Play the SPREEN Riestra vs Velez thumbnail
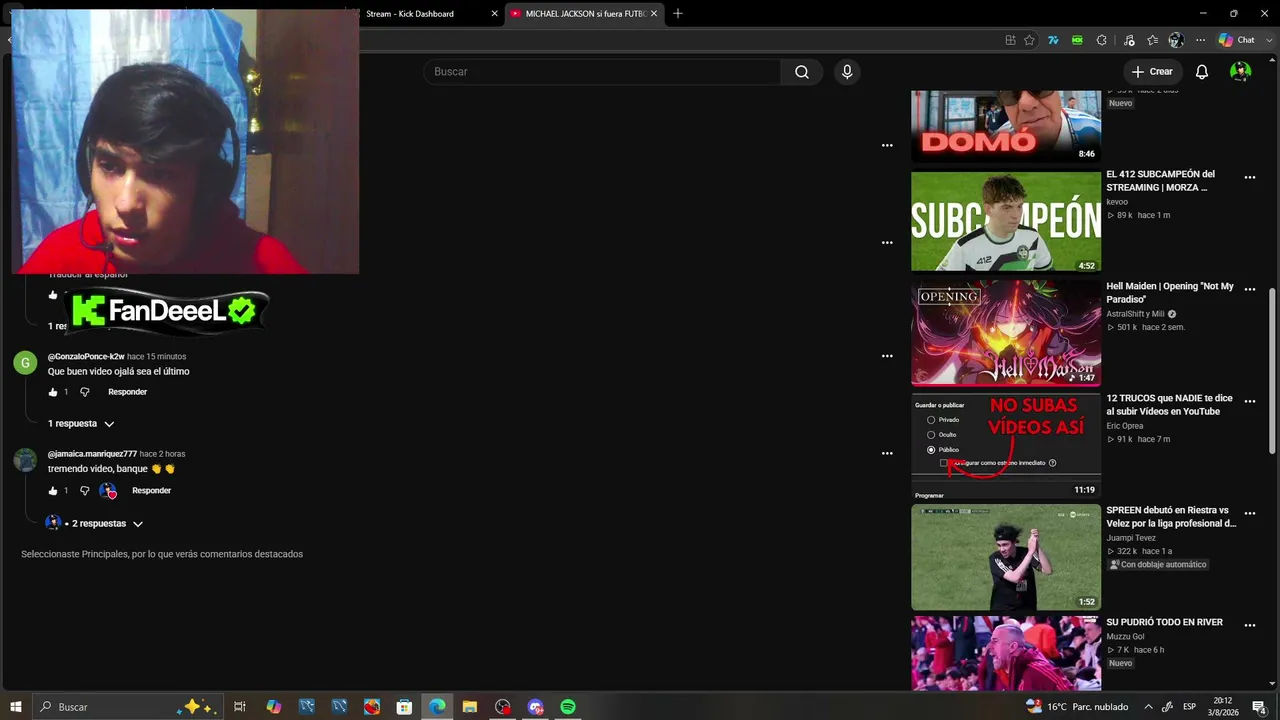Screen dimensions: 1280x720 pos(1006,557)
